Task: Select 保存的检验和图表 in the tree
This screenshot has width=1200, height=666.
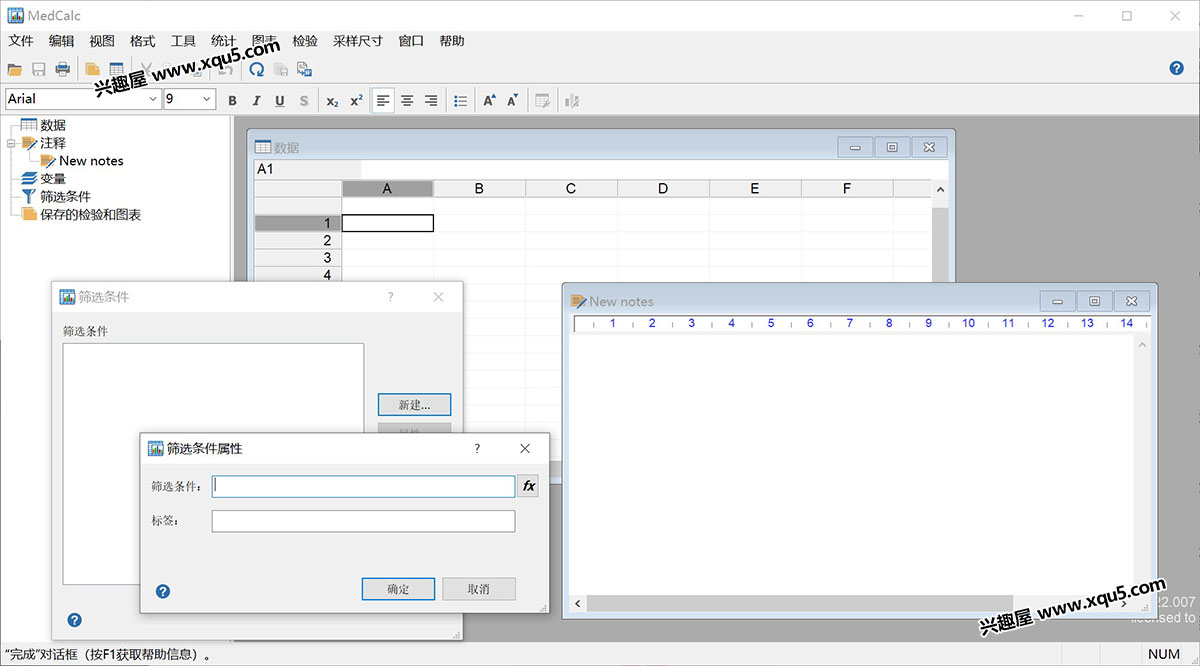Action: 90,215
